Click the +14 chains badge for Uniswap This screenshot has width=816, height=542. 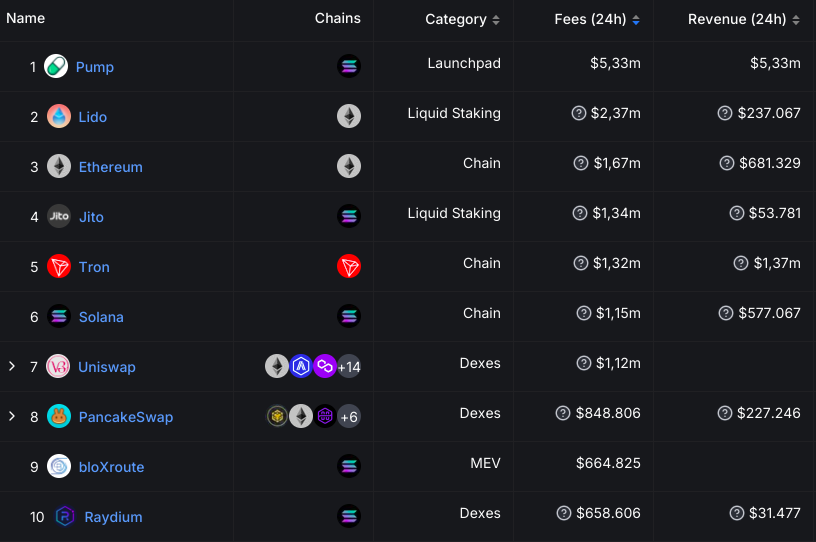(x=349, y=367)
